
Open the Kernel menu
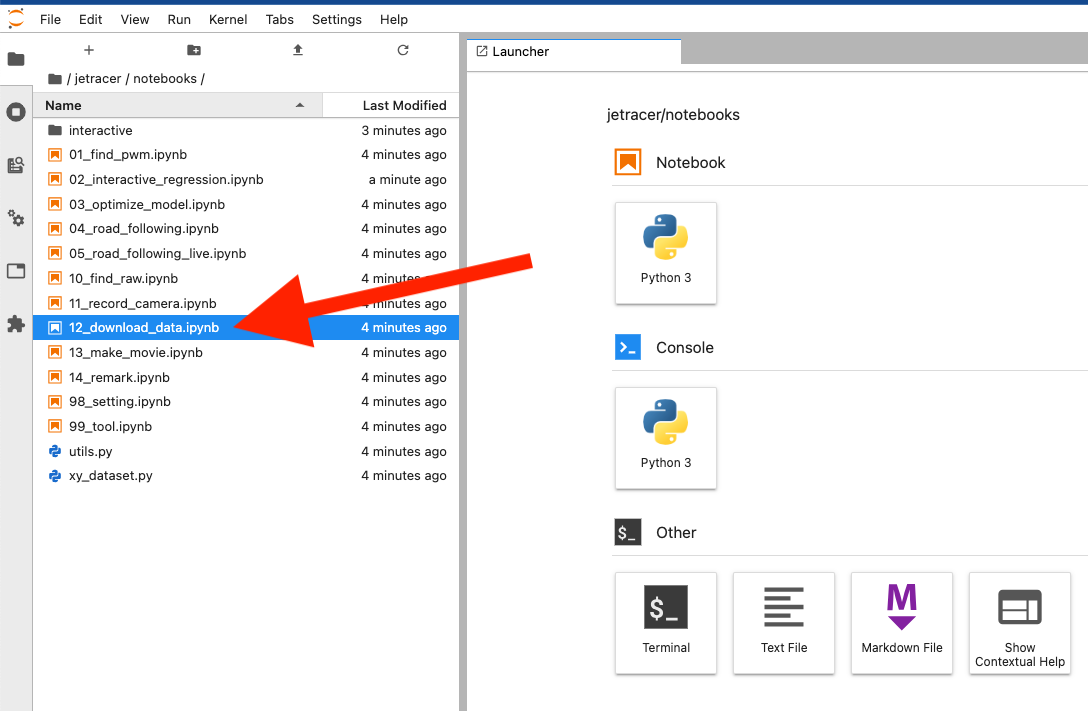[x=228, y=19]
